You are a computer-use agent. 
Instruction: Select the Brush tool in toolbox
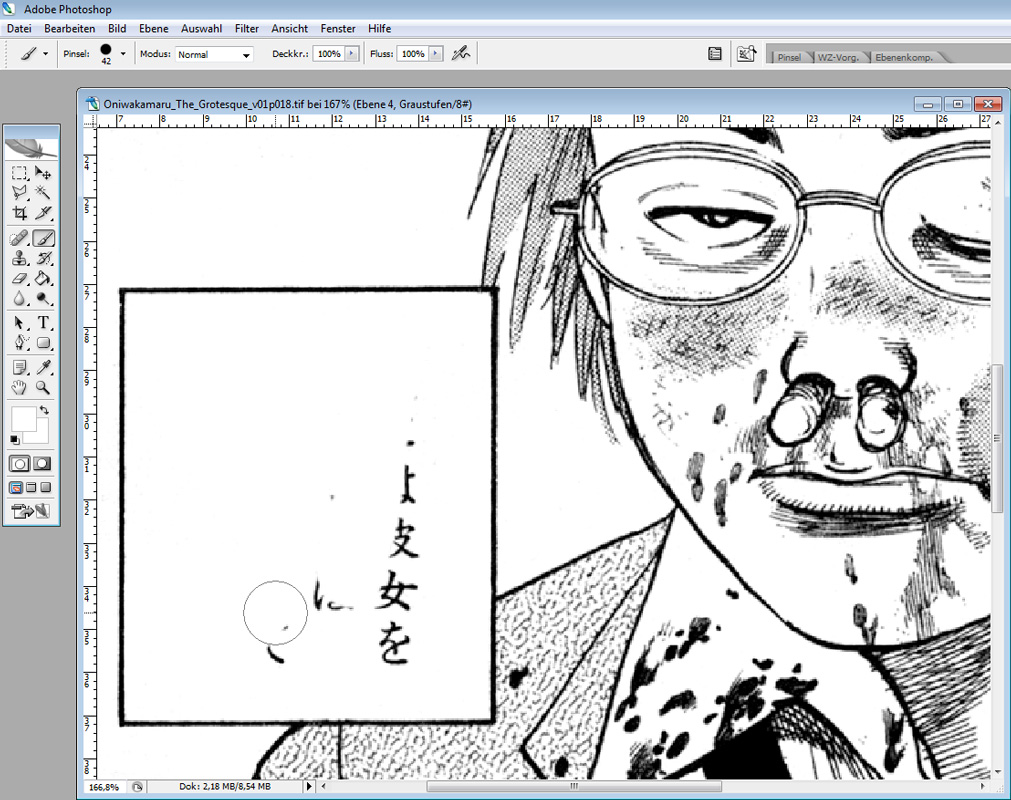tap(43, 239)
